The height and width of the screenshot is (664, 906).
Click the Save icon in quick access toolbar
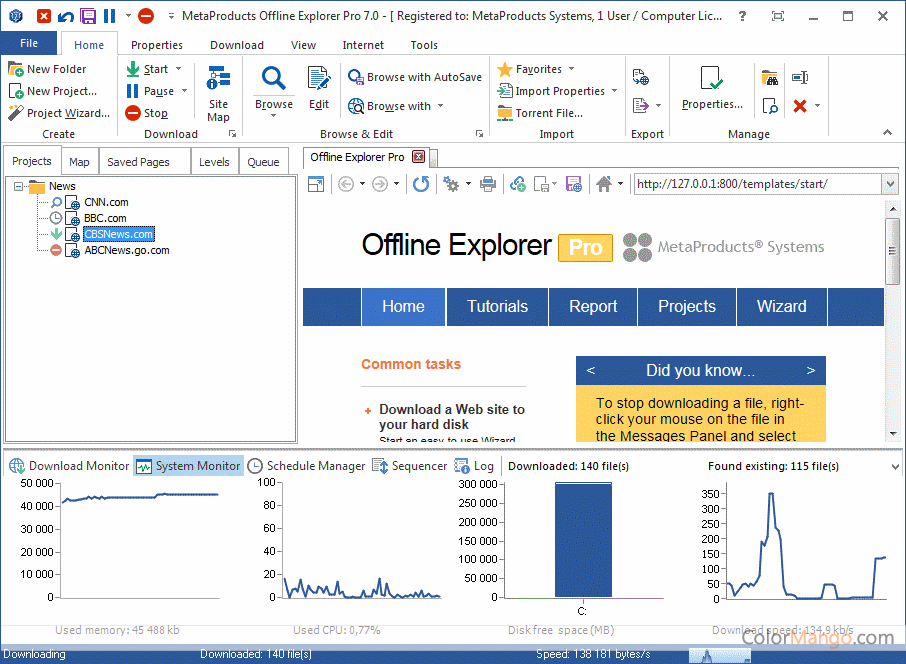coord(88,16)
